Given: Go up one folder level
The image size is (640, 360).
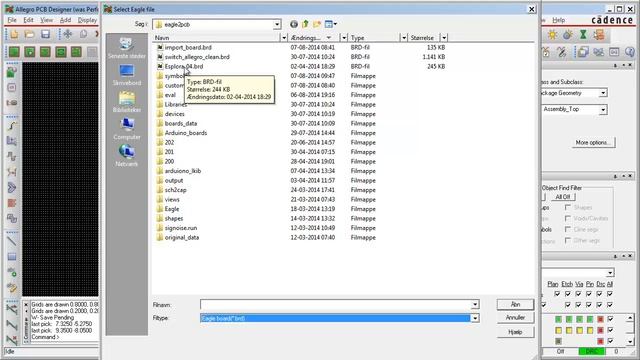Looking at the screenshot, I should [x=305, y=24].
